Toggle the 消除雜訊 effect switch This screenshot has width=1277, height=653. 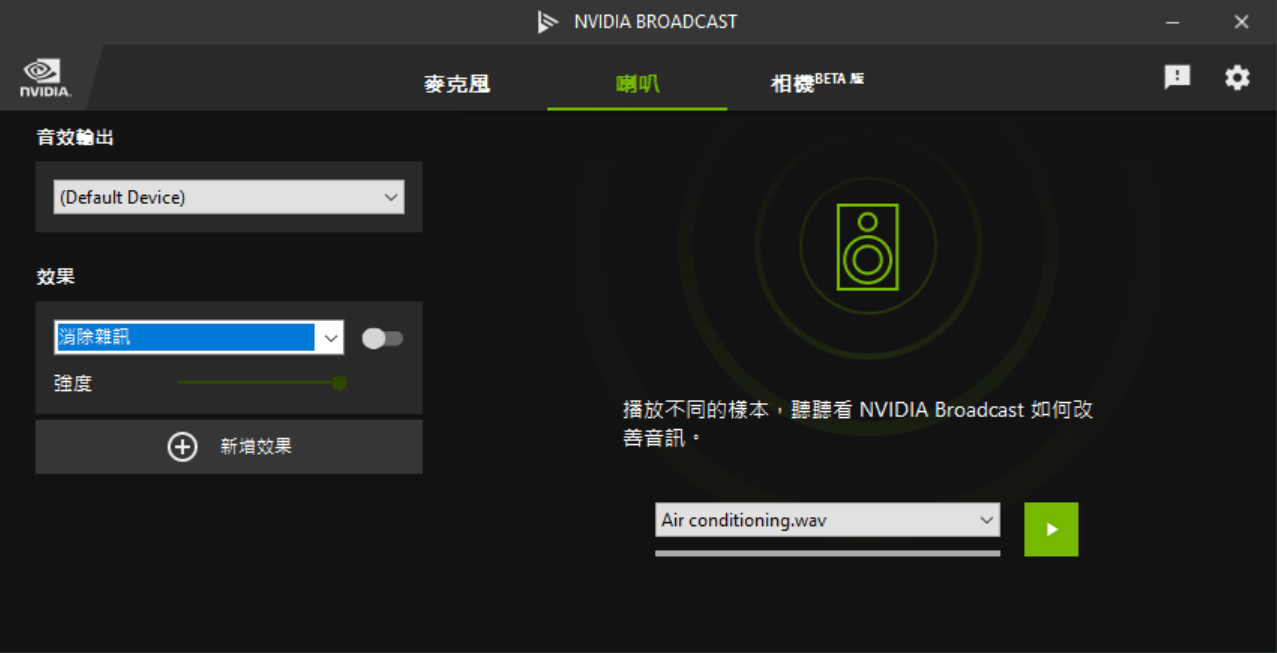pos(382,339)
